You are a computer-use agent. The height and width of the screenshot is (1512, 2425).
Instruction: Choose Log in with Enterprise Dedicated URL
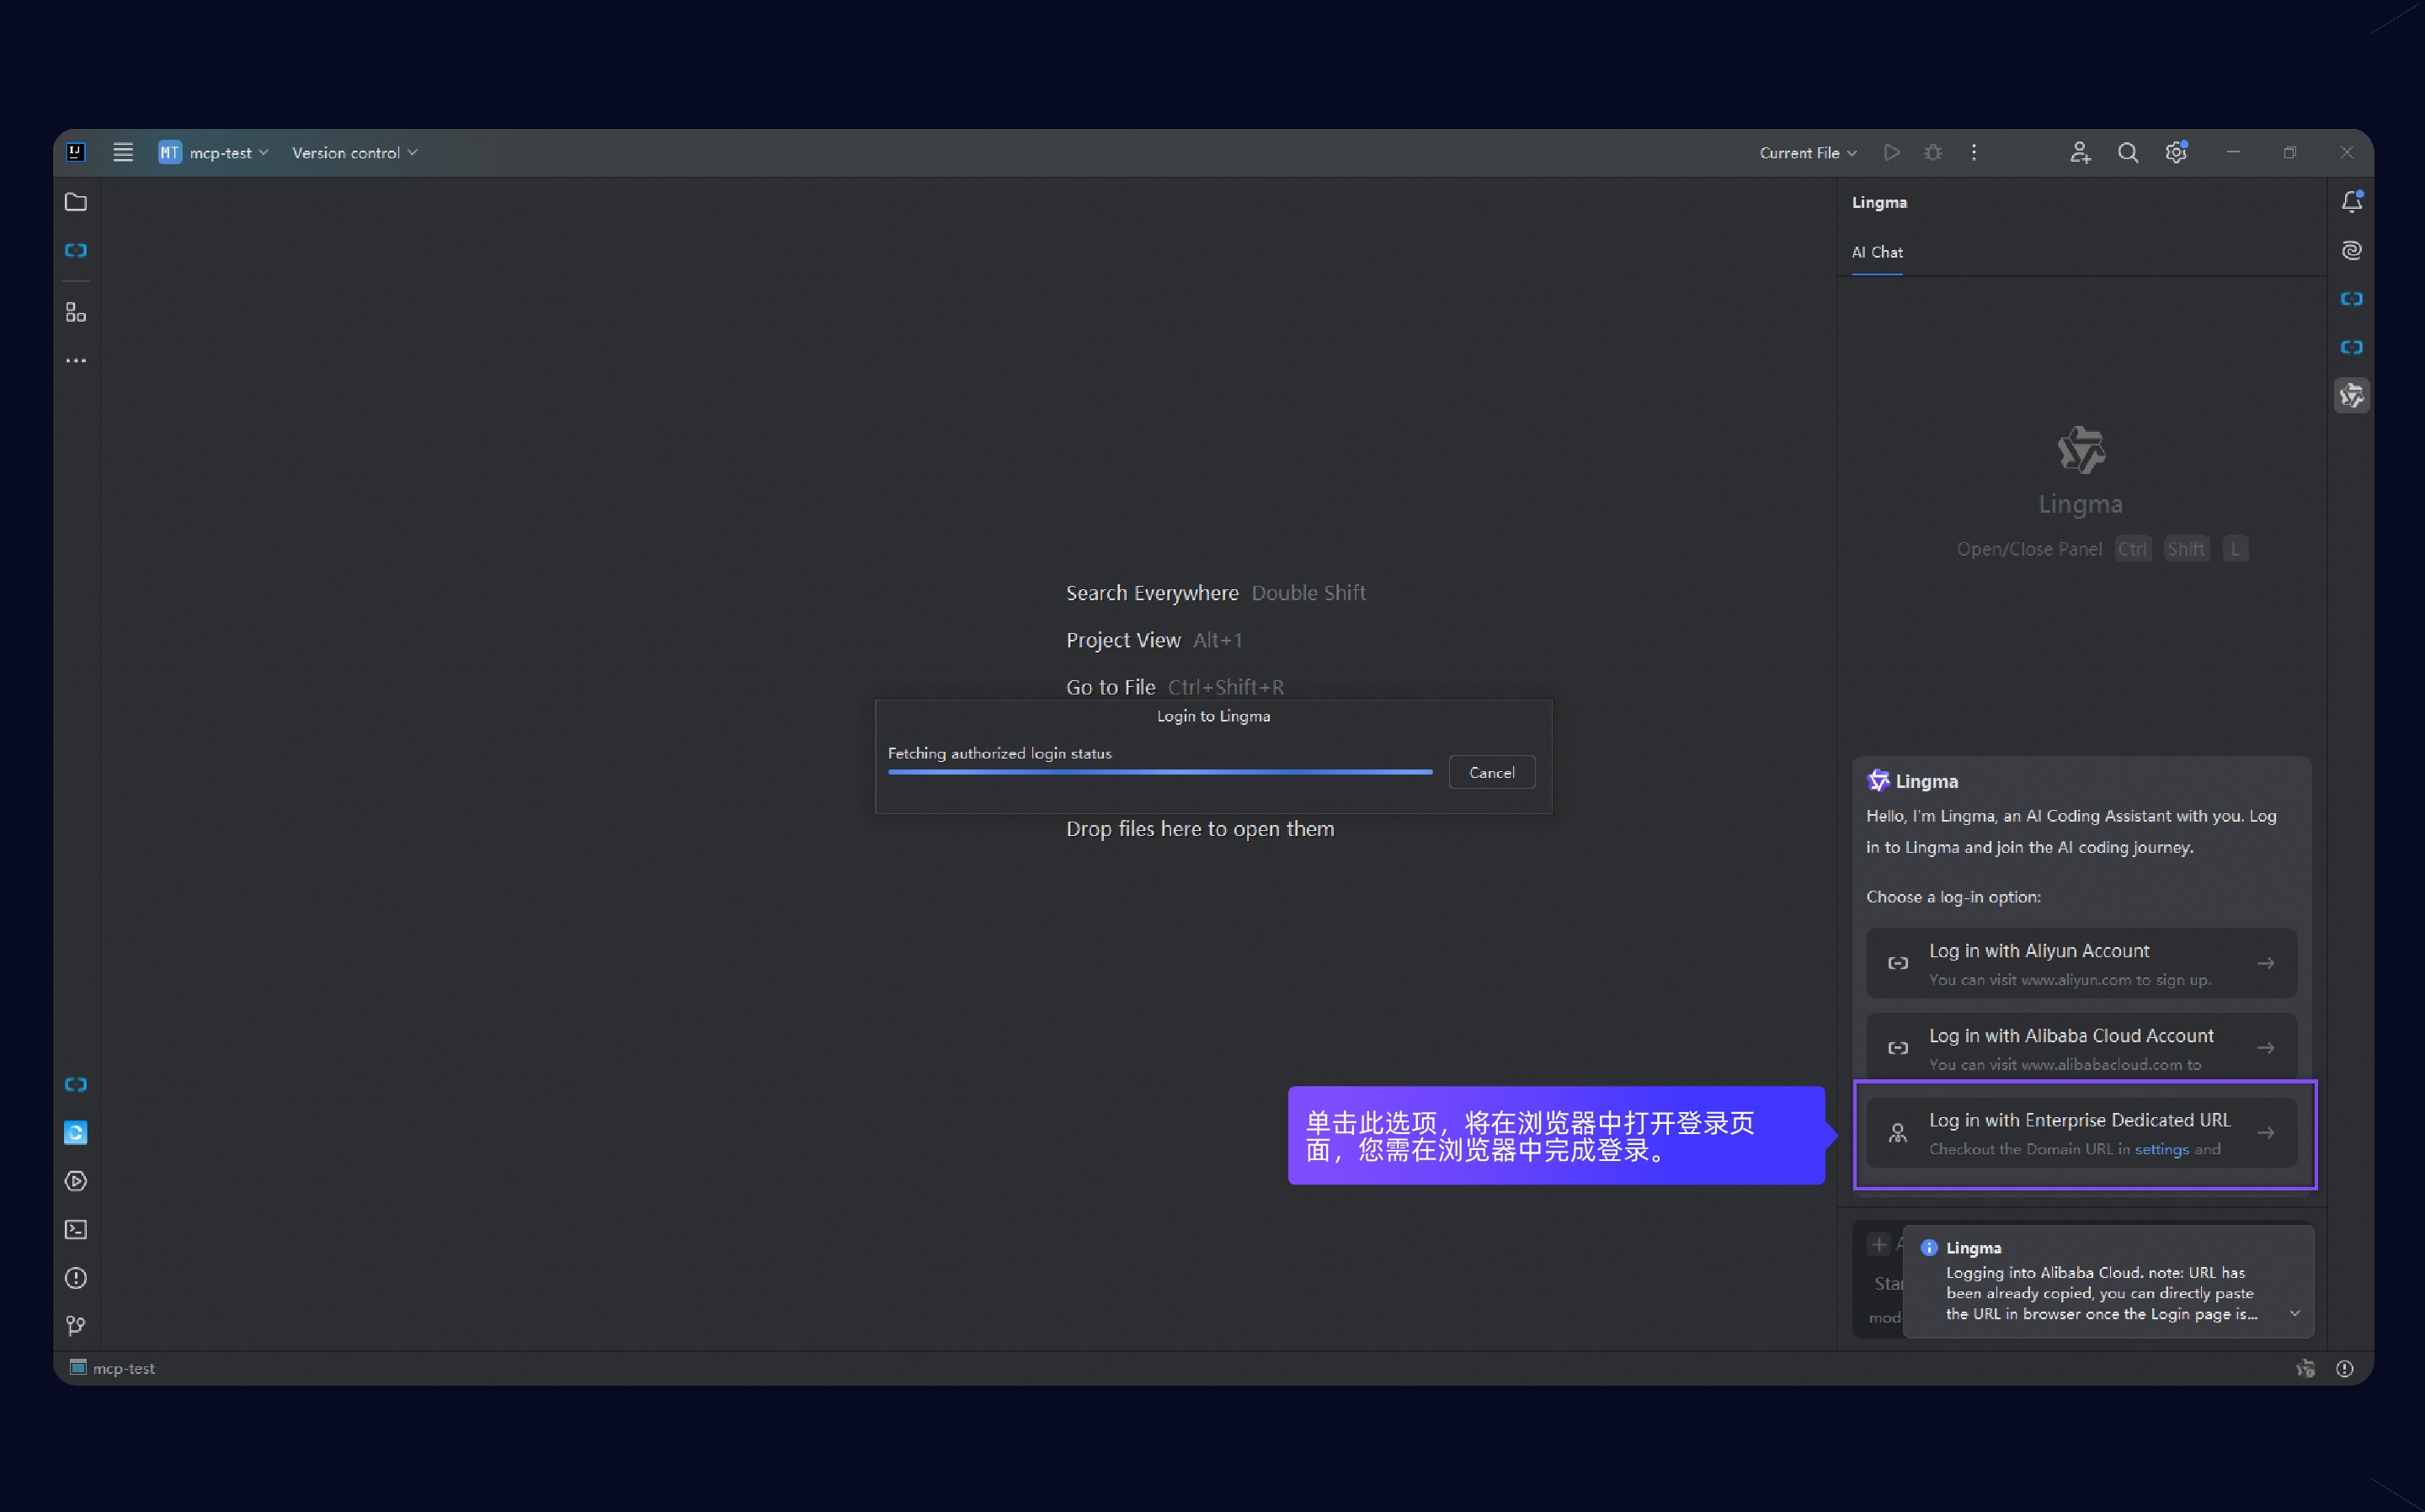click(x=2081, y=1133)
